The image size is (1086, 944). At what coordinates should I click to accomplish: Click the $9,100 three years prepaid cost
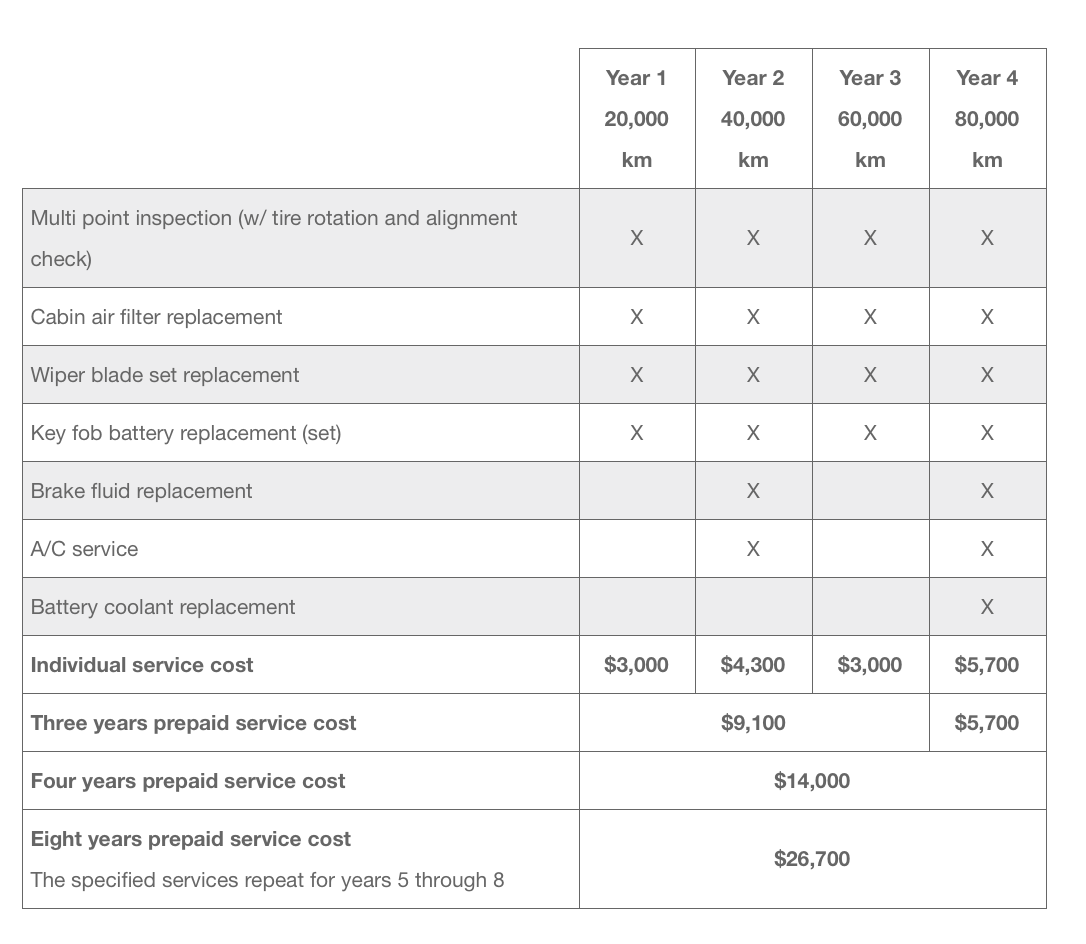(753, 723)
